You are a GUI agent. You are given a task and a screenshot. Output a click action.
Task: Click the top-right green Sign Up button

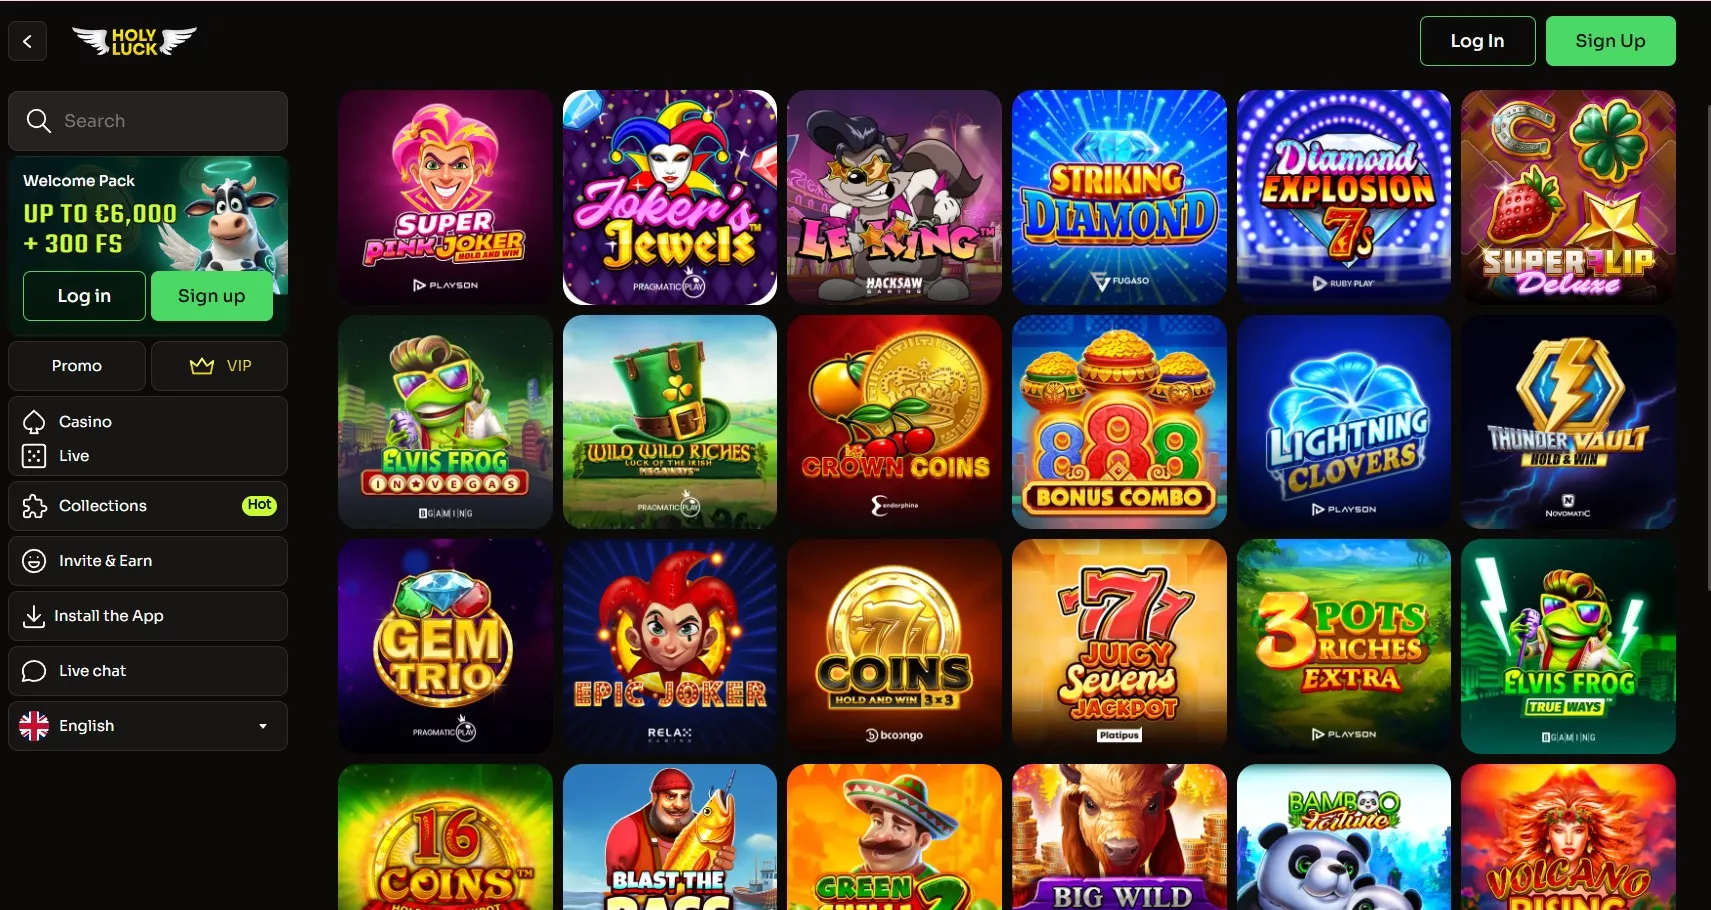[x=1610, y=41]
